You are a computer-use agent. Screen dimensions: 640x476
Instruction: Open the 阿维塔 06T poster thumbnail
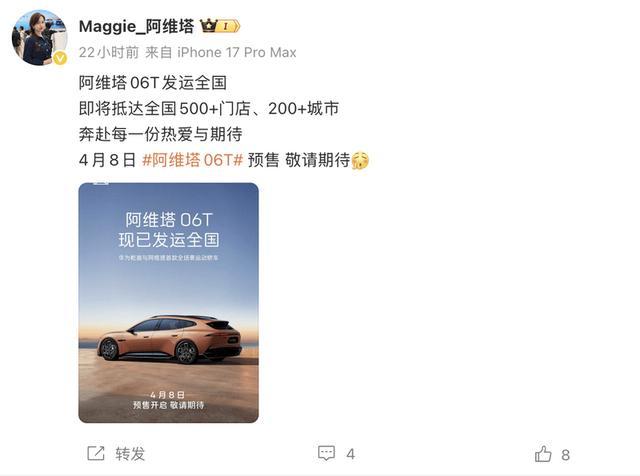pos(169,303)
